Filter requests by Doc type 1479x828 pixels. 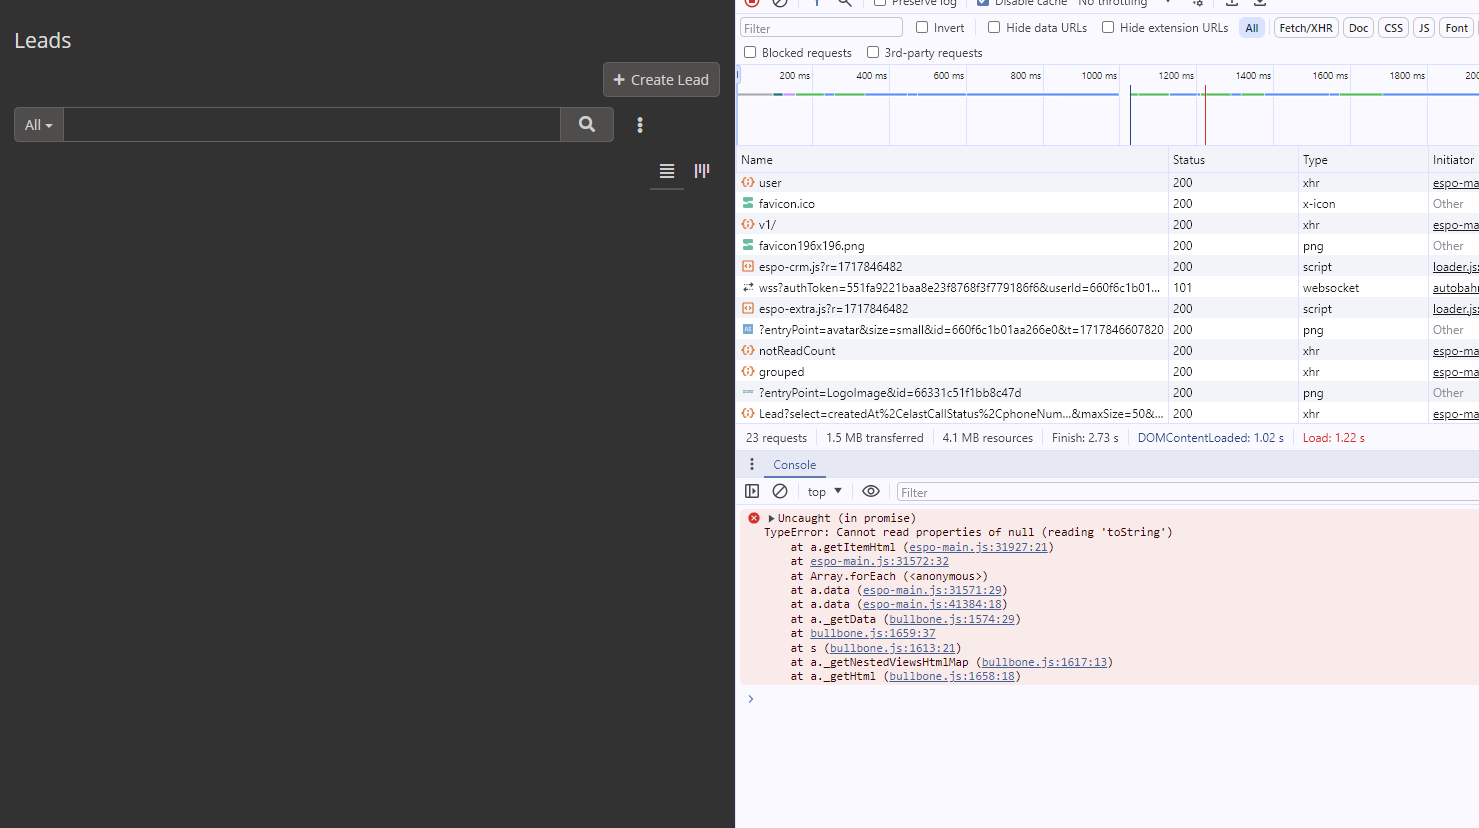coord(1358,28)
